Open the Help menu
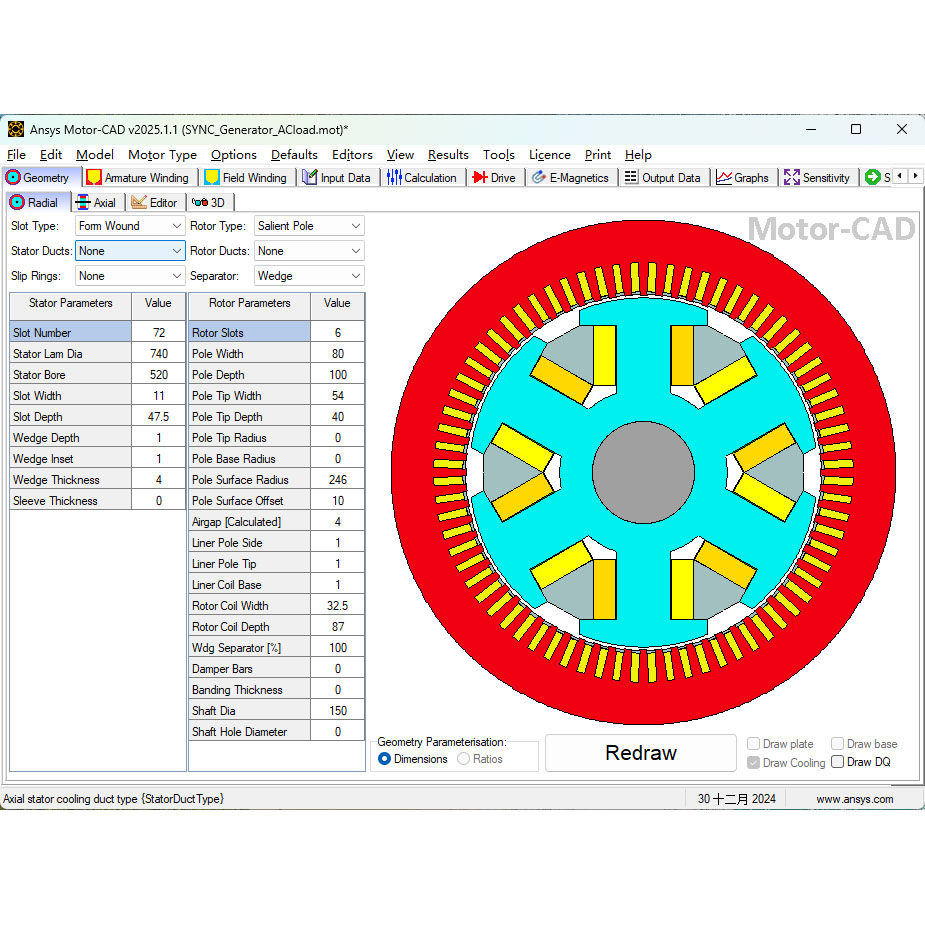Image resolution: width=925 pixels, height=925 pixels. tap(638, 155)
